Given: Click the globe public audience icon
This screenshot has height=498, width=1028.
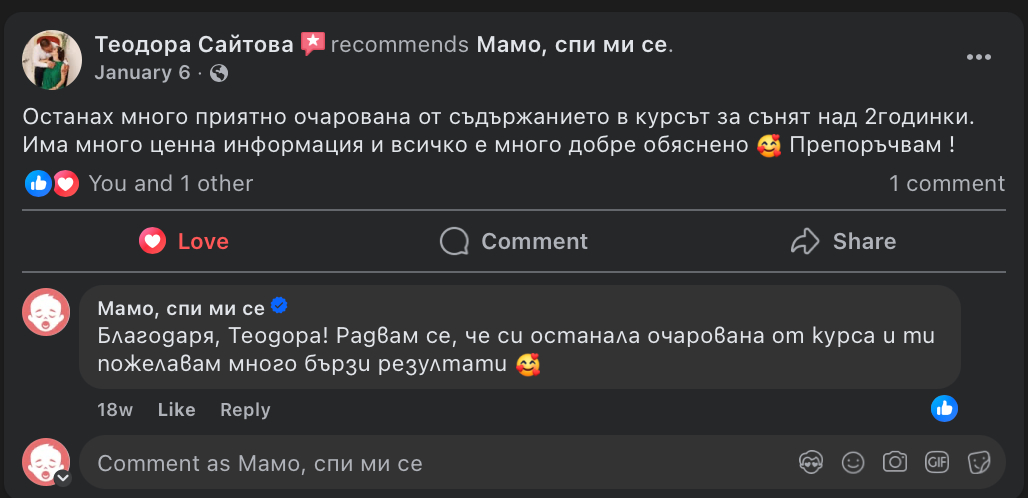Looking at the screenshot, I should pyautogui.click(x=219, y=73).
